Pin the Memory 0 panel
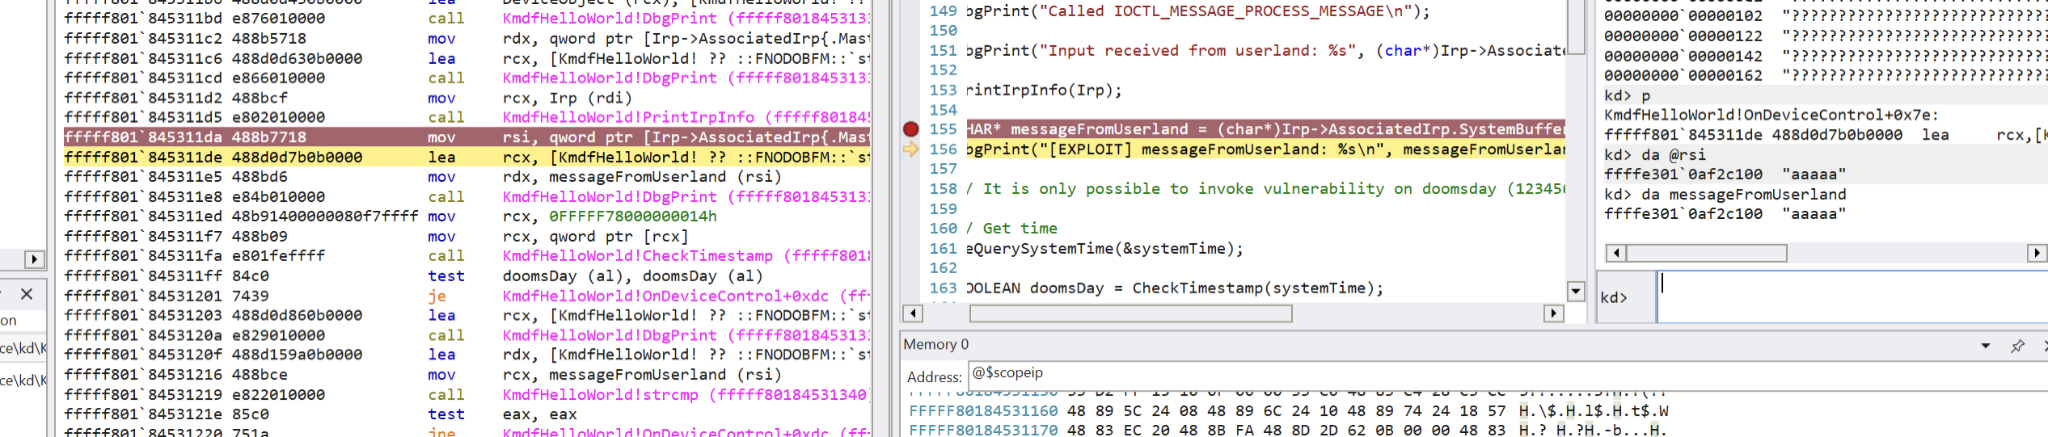 pos(2017,346)
